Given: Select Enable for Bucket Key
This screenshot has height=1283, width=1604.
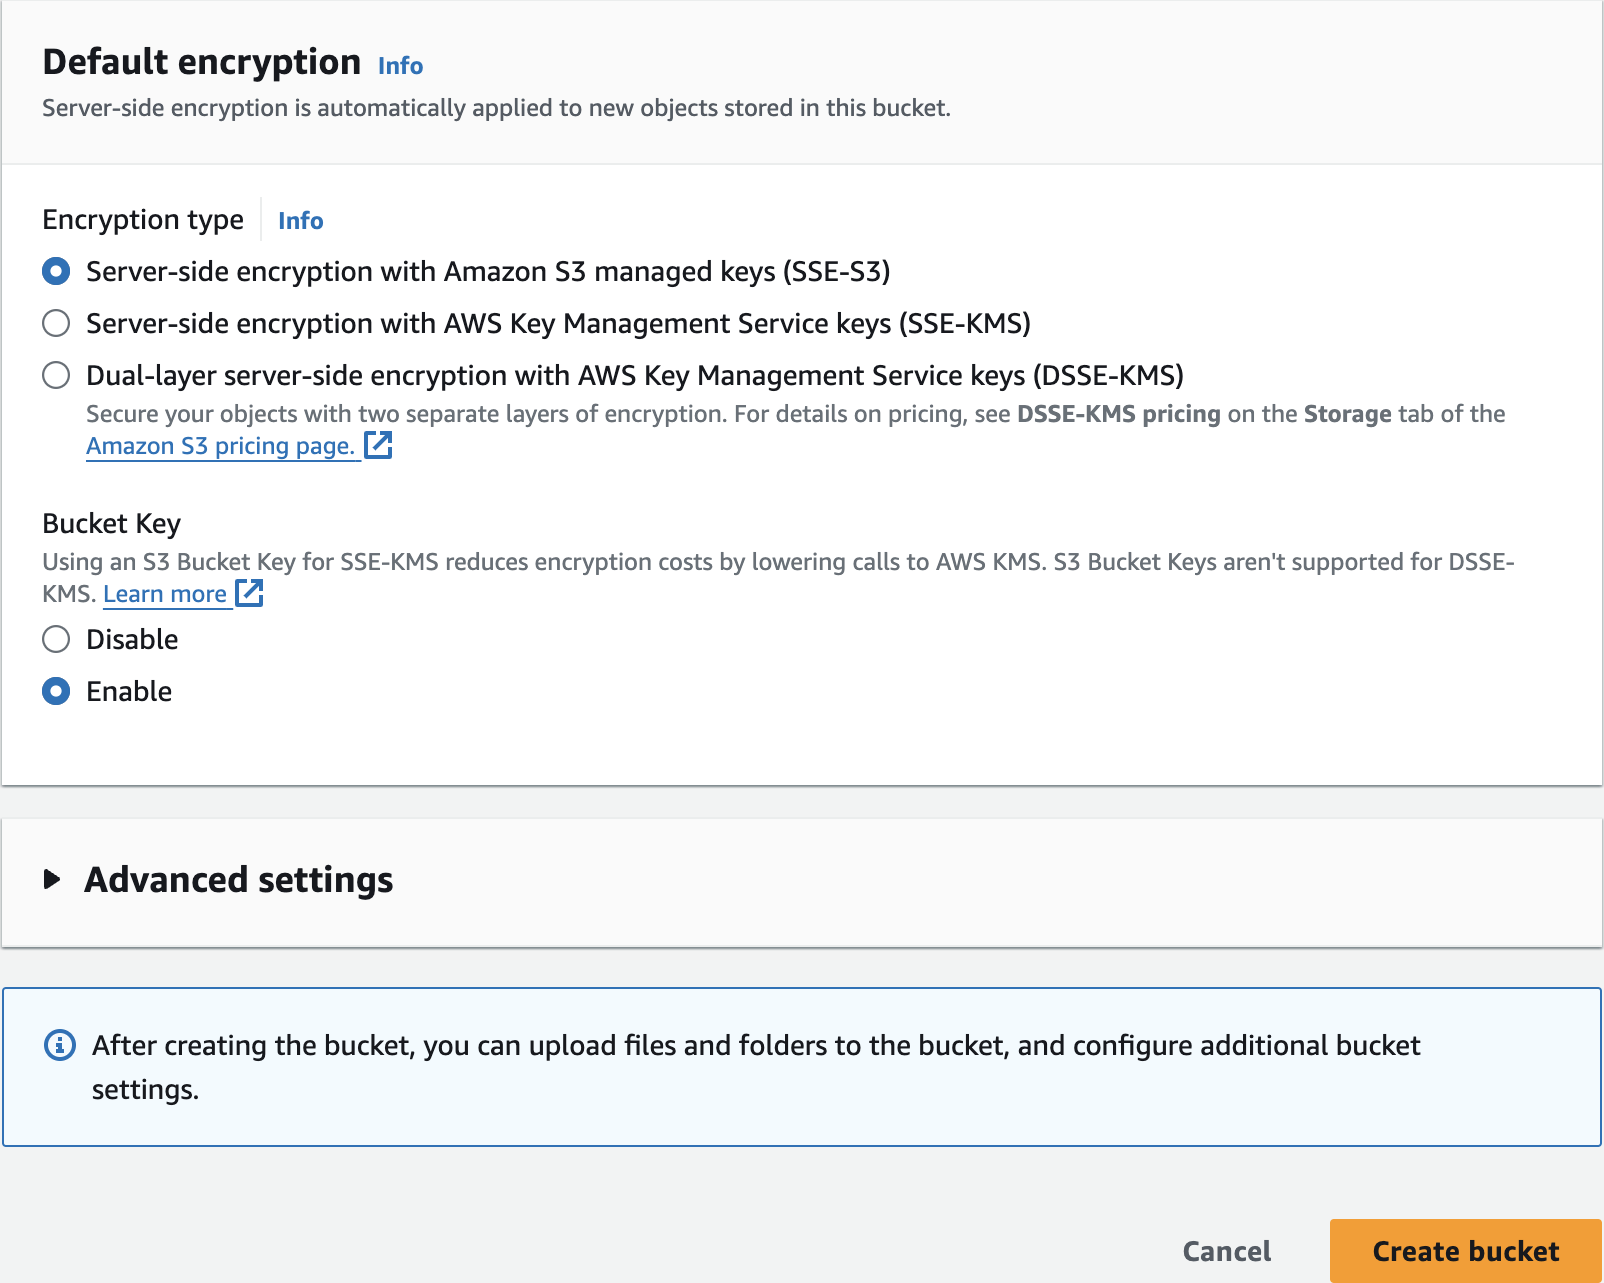Looking at the screenshot, I should coord(56,691).
